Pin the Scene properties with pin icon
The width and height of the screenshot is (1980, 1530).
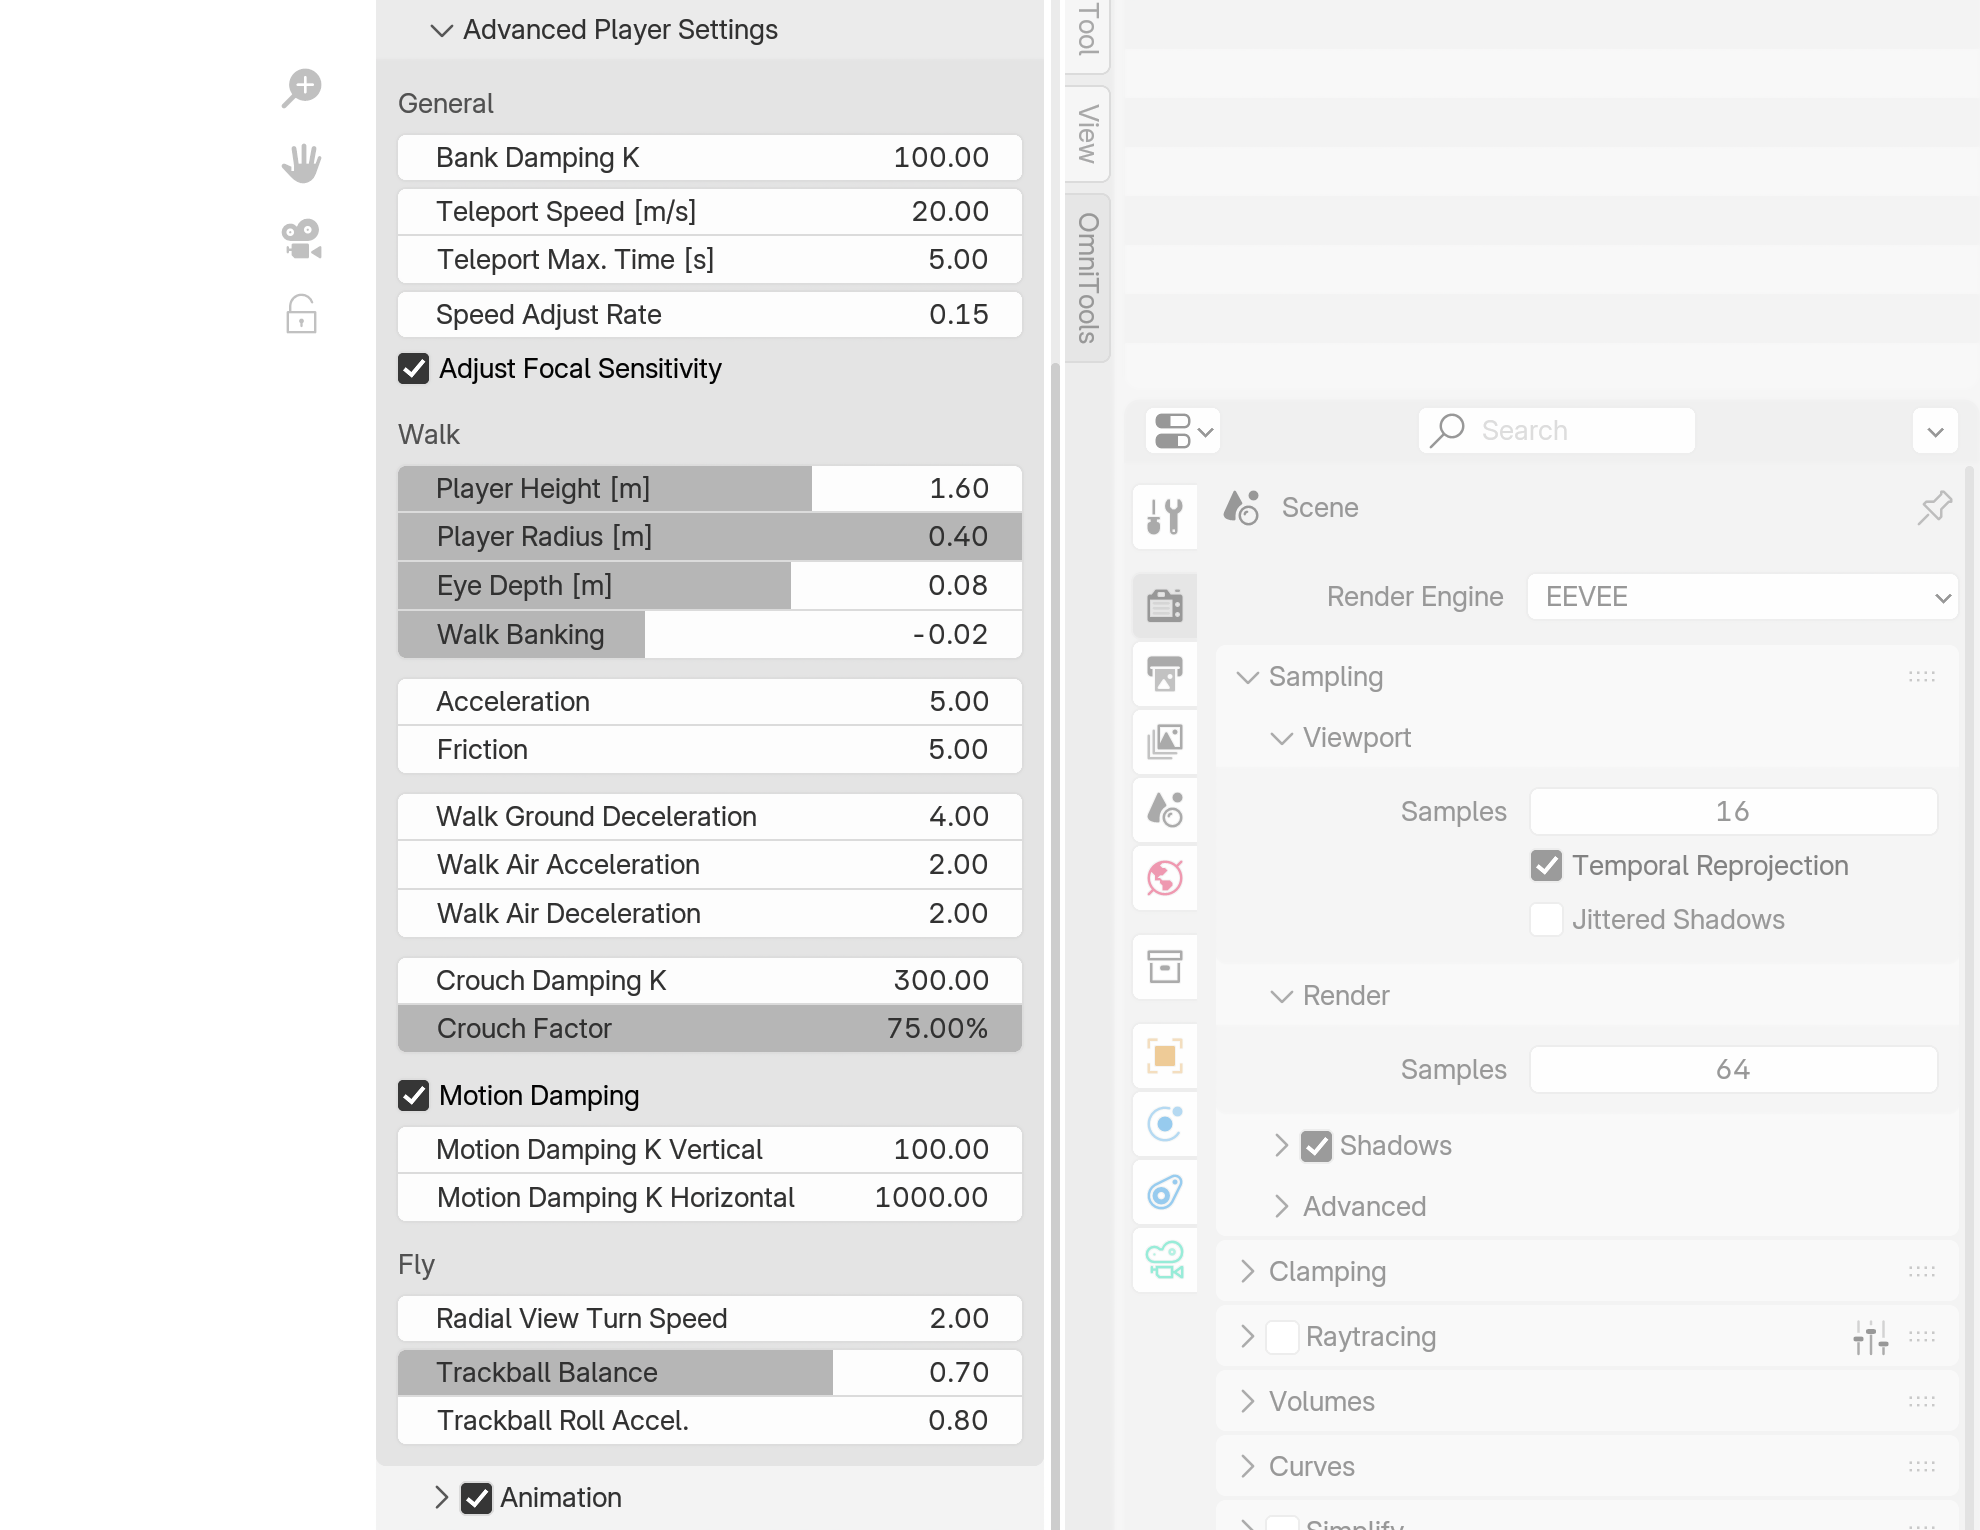[x=1934, y=508]
